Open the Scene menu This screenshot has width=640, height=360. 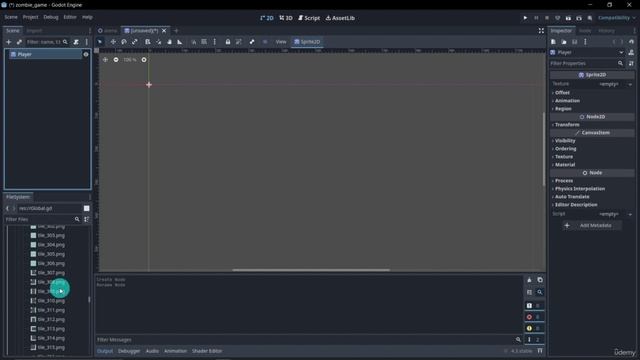11,17
